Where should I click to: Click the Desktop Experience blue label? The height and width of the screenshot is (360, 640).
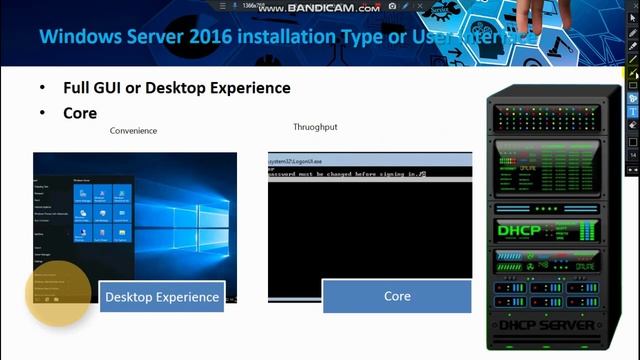point(162,297)
